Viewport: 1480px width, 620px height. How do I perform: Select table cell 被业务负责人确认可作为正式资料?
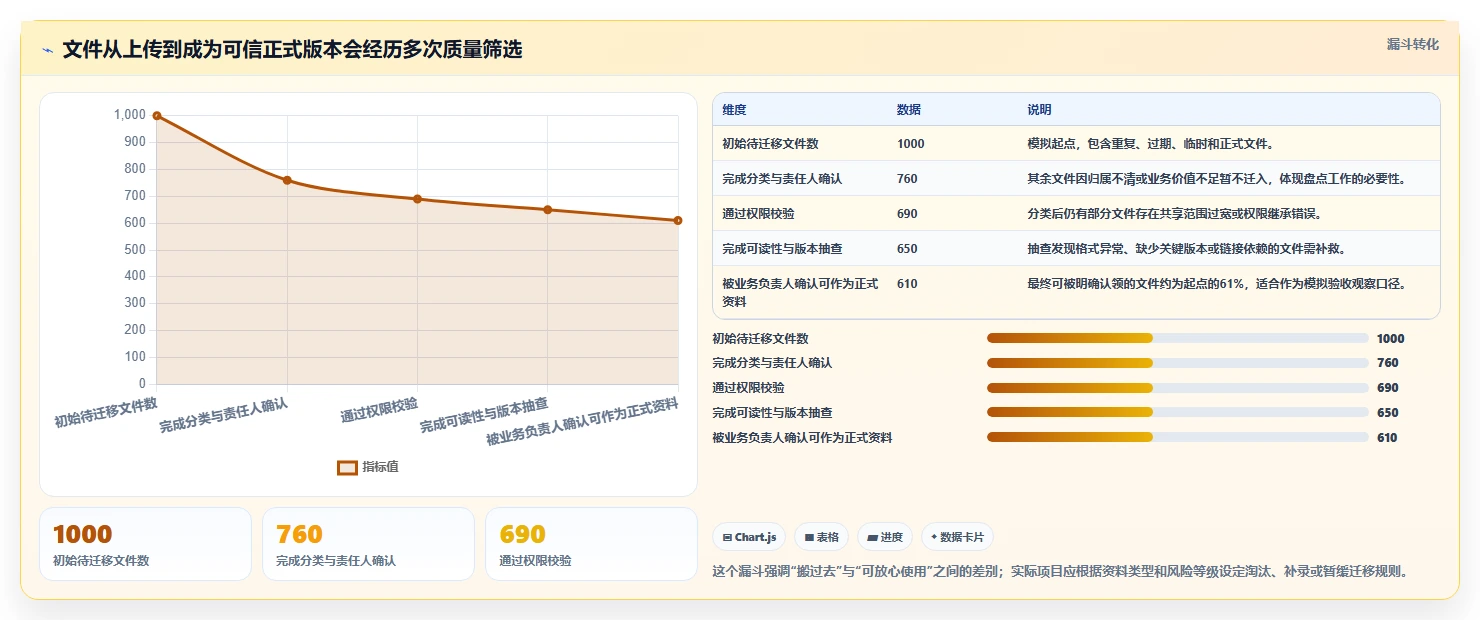pyautogui.click(x=800, y=292)
